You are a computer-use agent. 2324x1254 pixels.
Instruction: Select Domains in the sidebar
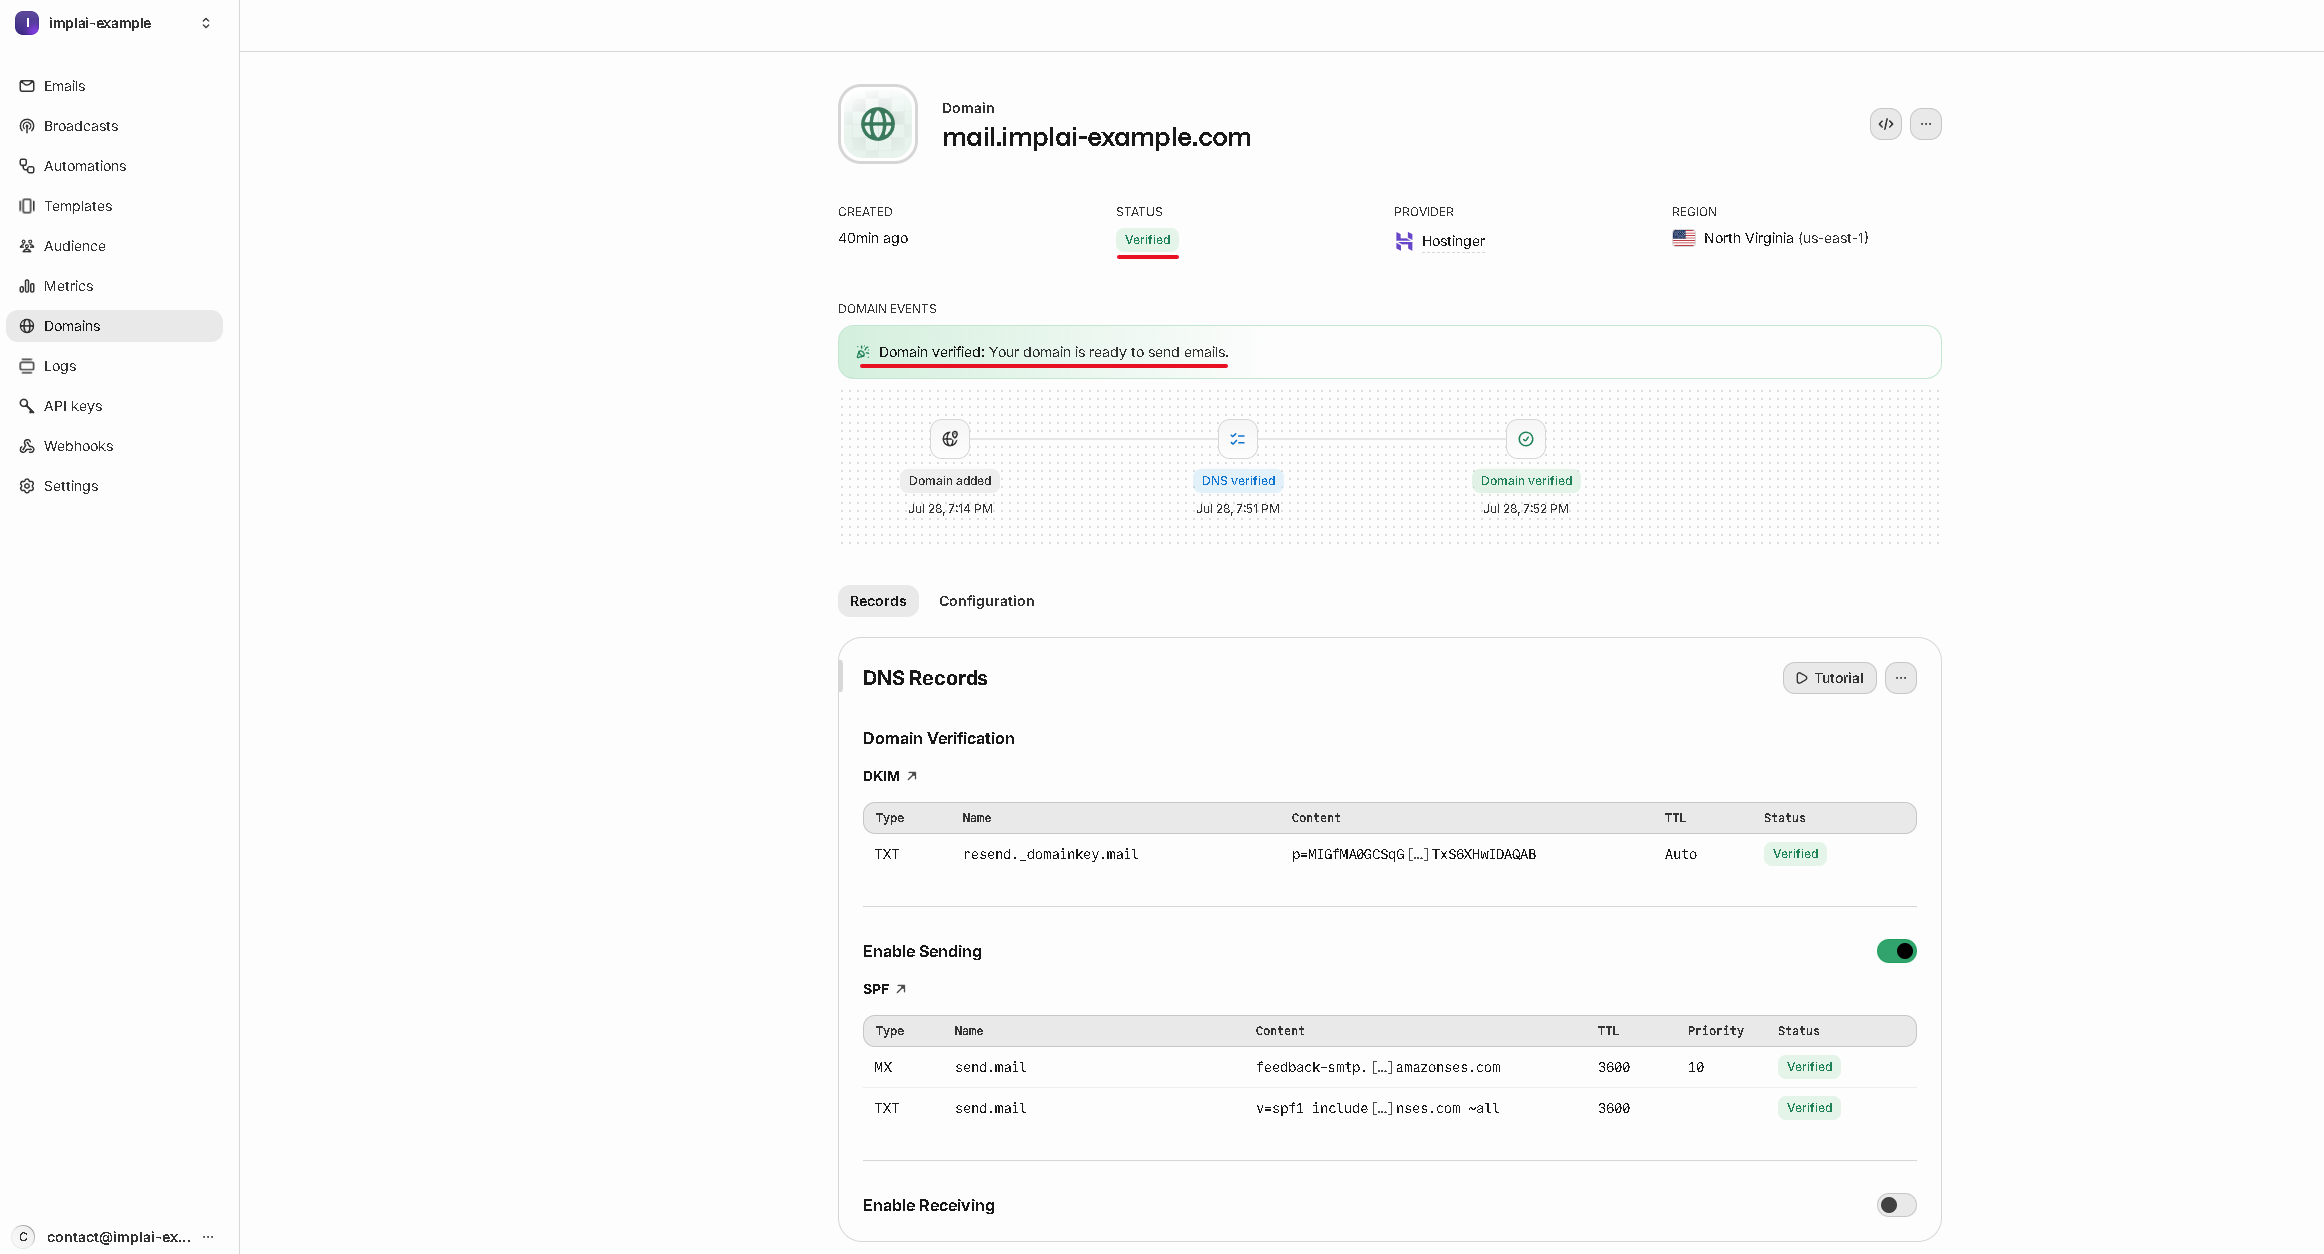114,326
